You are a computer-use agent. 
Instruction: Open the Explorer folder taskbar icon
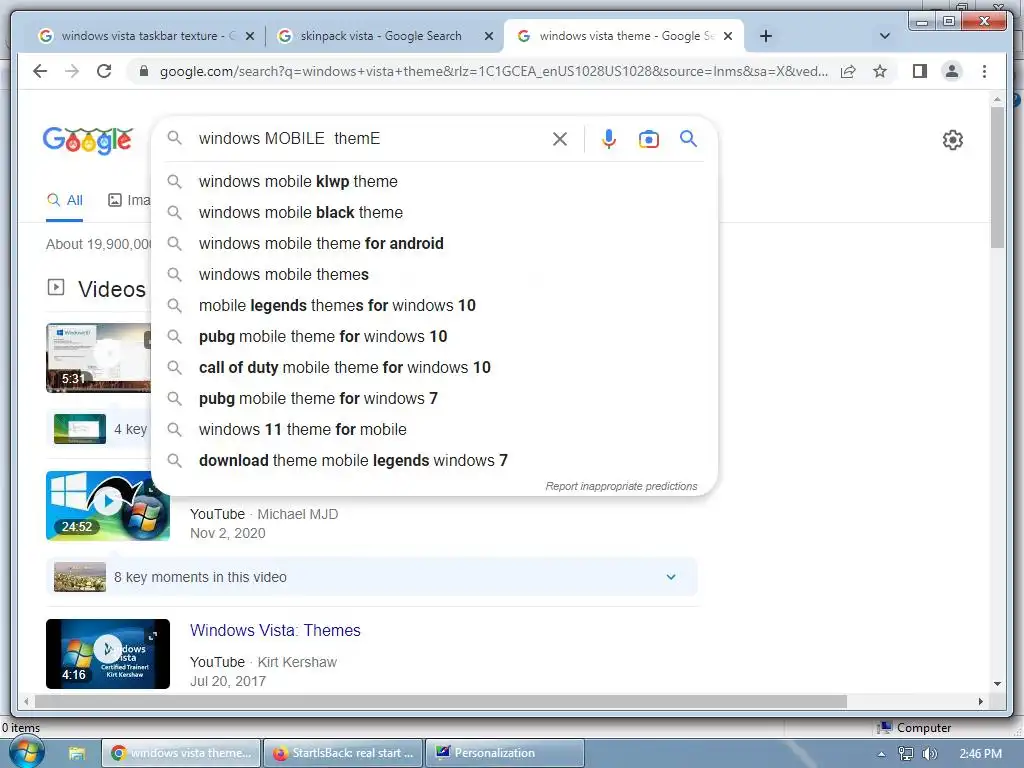77,754
